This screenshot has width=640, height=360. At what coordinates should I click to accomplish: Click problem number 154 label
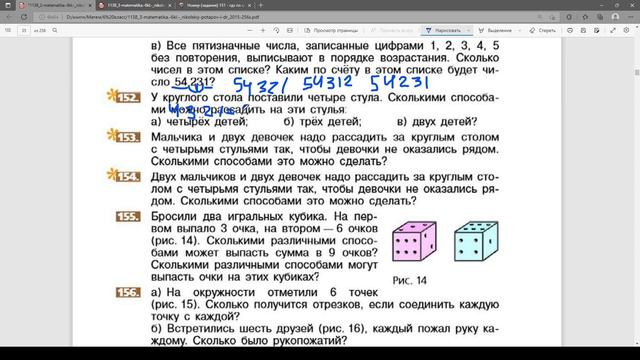click(128, 177)
